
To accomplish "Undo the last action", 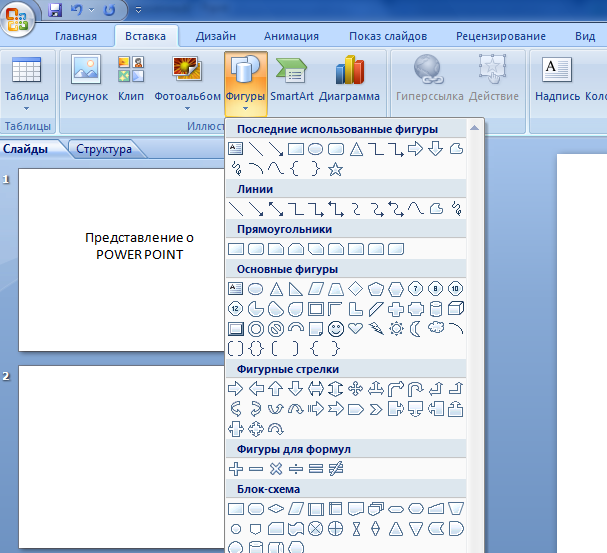I will click(76, 10).
